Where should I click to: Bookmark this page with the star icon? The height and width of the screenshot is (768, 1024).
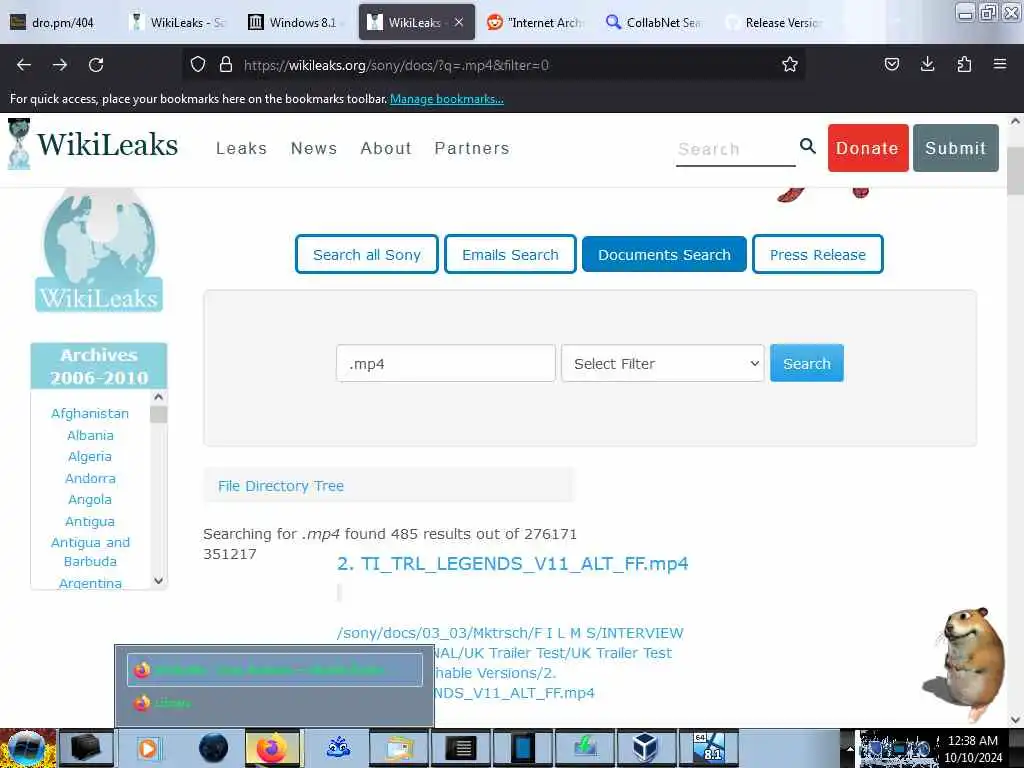pyautogui.click(x=790, y=64)
